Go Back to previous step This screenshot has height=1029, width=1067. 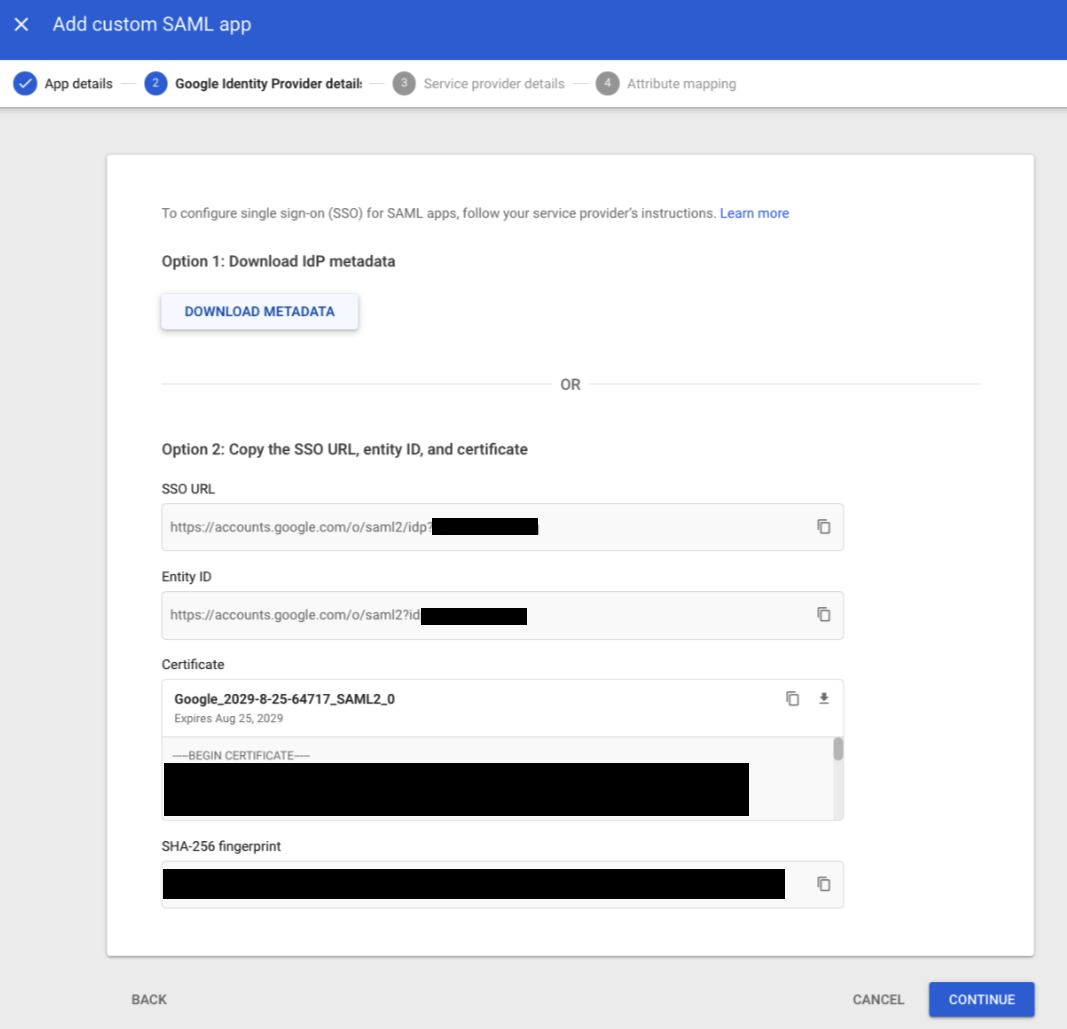point(149,999)
